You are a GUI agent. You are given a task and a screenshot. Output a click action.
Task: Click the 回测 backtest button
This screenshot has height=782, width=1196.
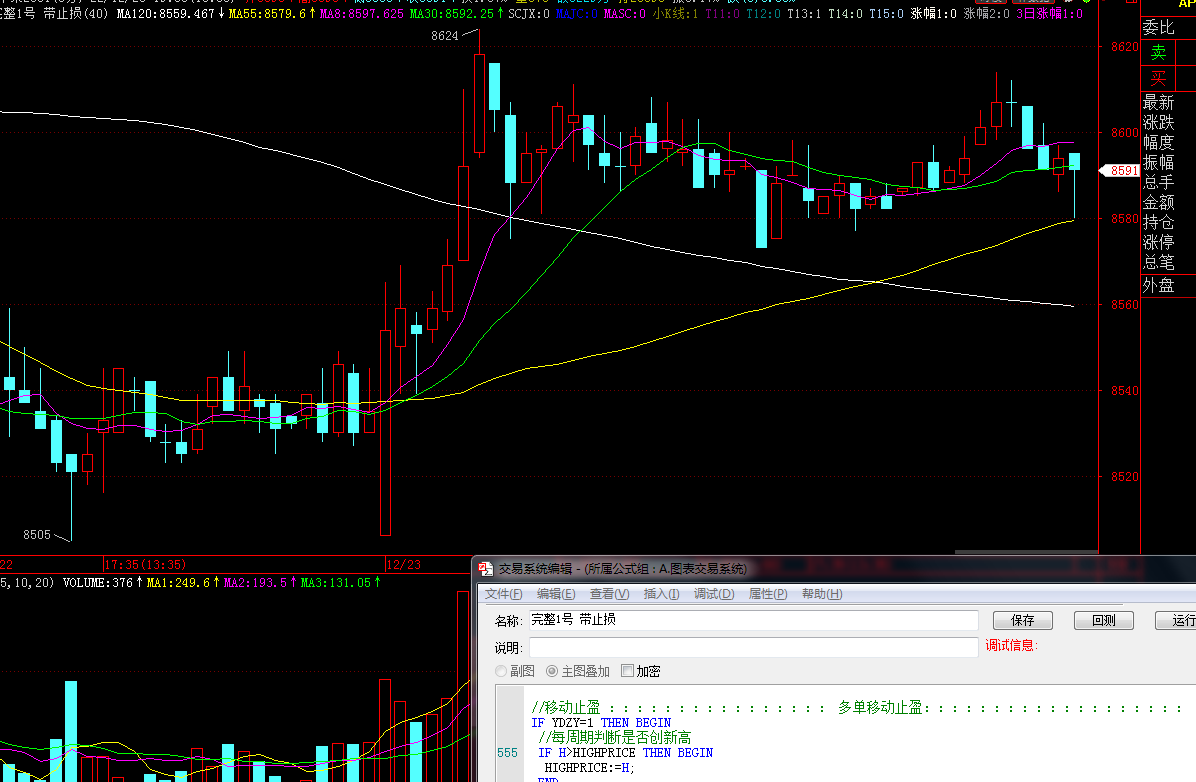[x=1104, y=620]
